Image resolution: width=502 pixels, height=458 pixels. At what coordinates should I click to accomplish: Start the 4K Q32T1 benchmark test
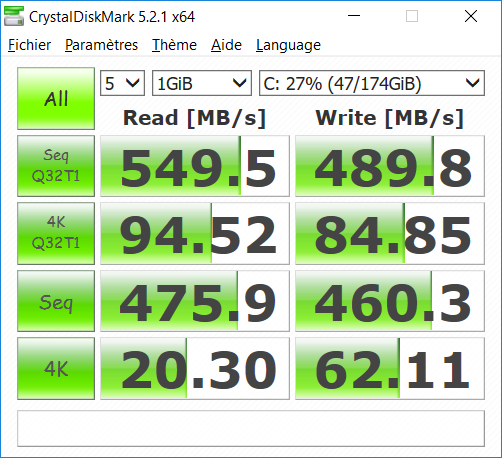56,233
